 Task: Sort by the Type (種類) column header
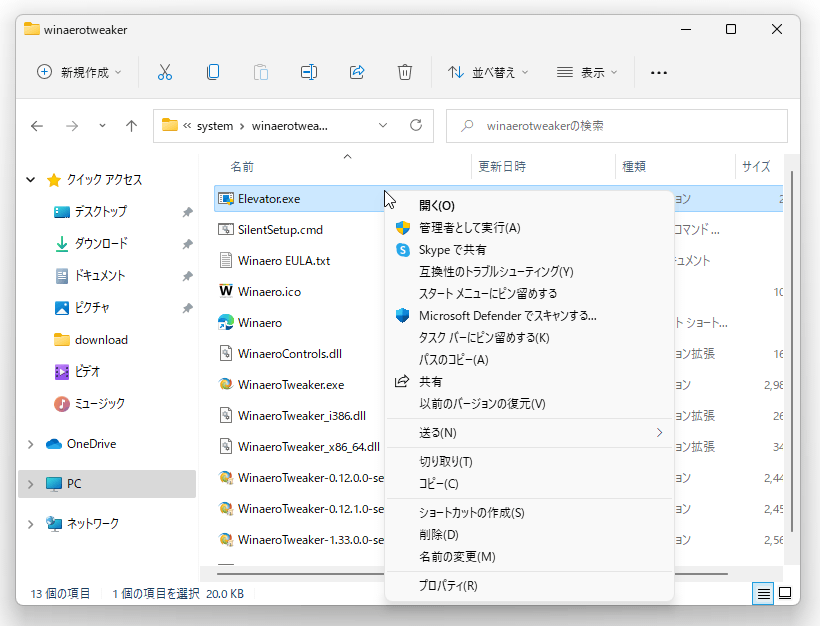tap(675, 166)
